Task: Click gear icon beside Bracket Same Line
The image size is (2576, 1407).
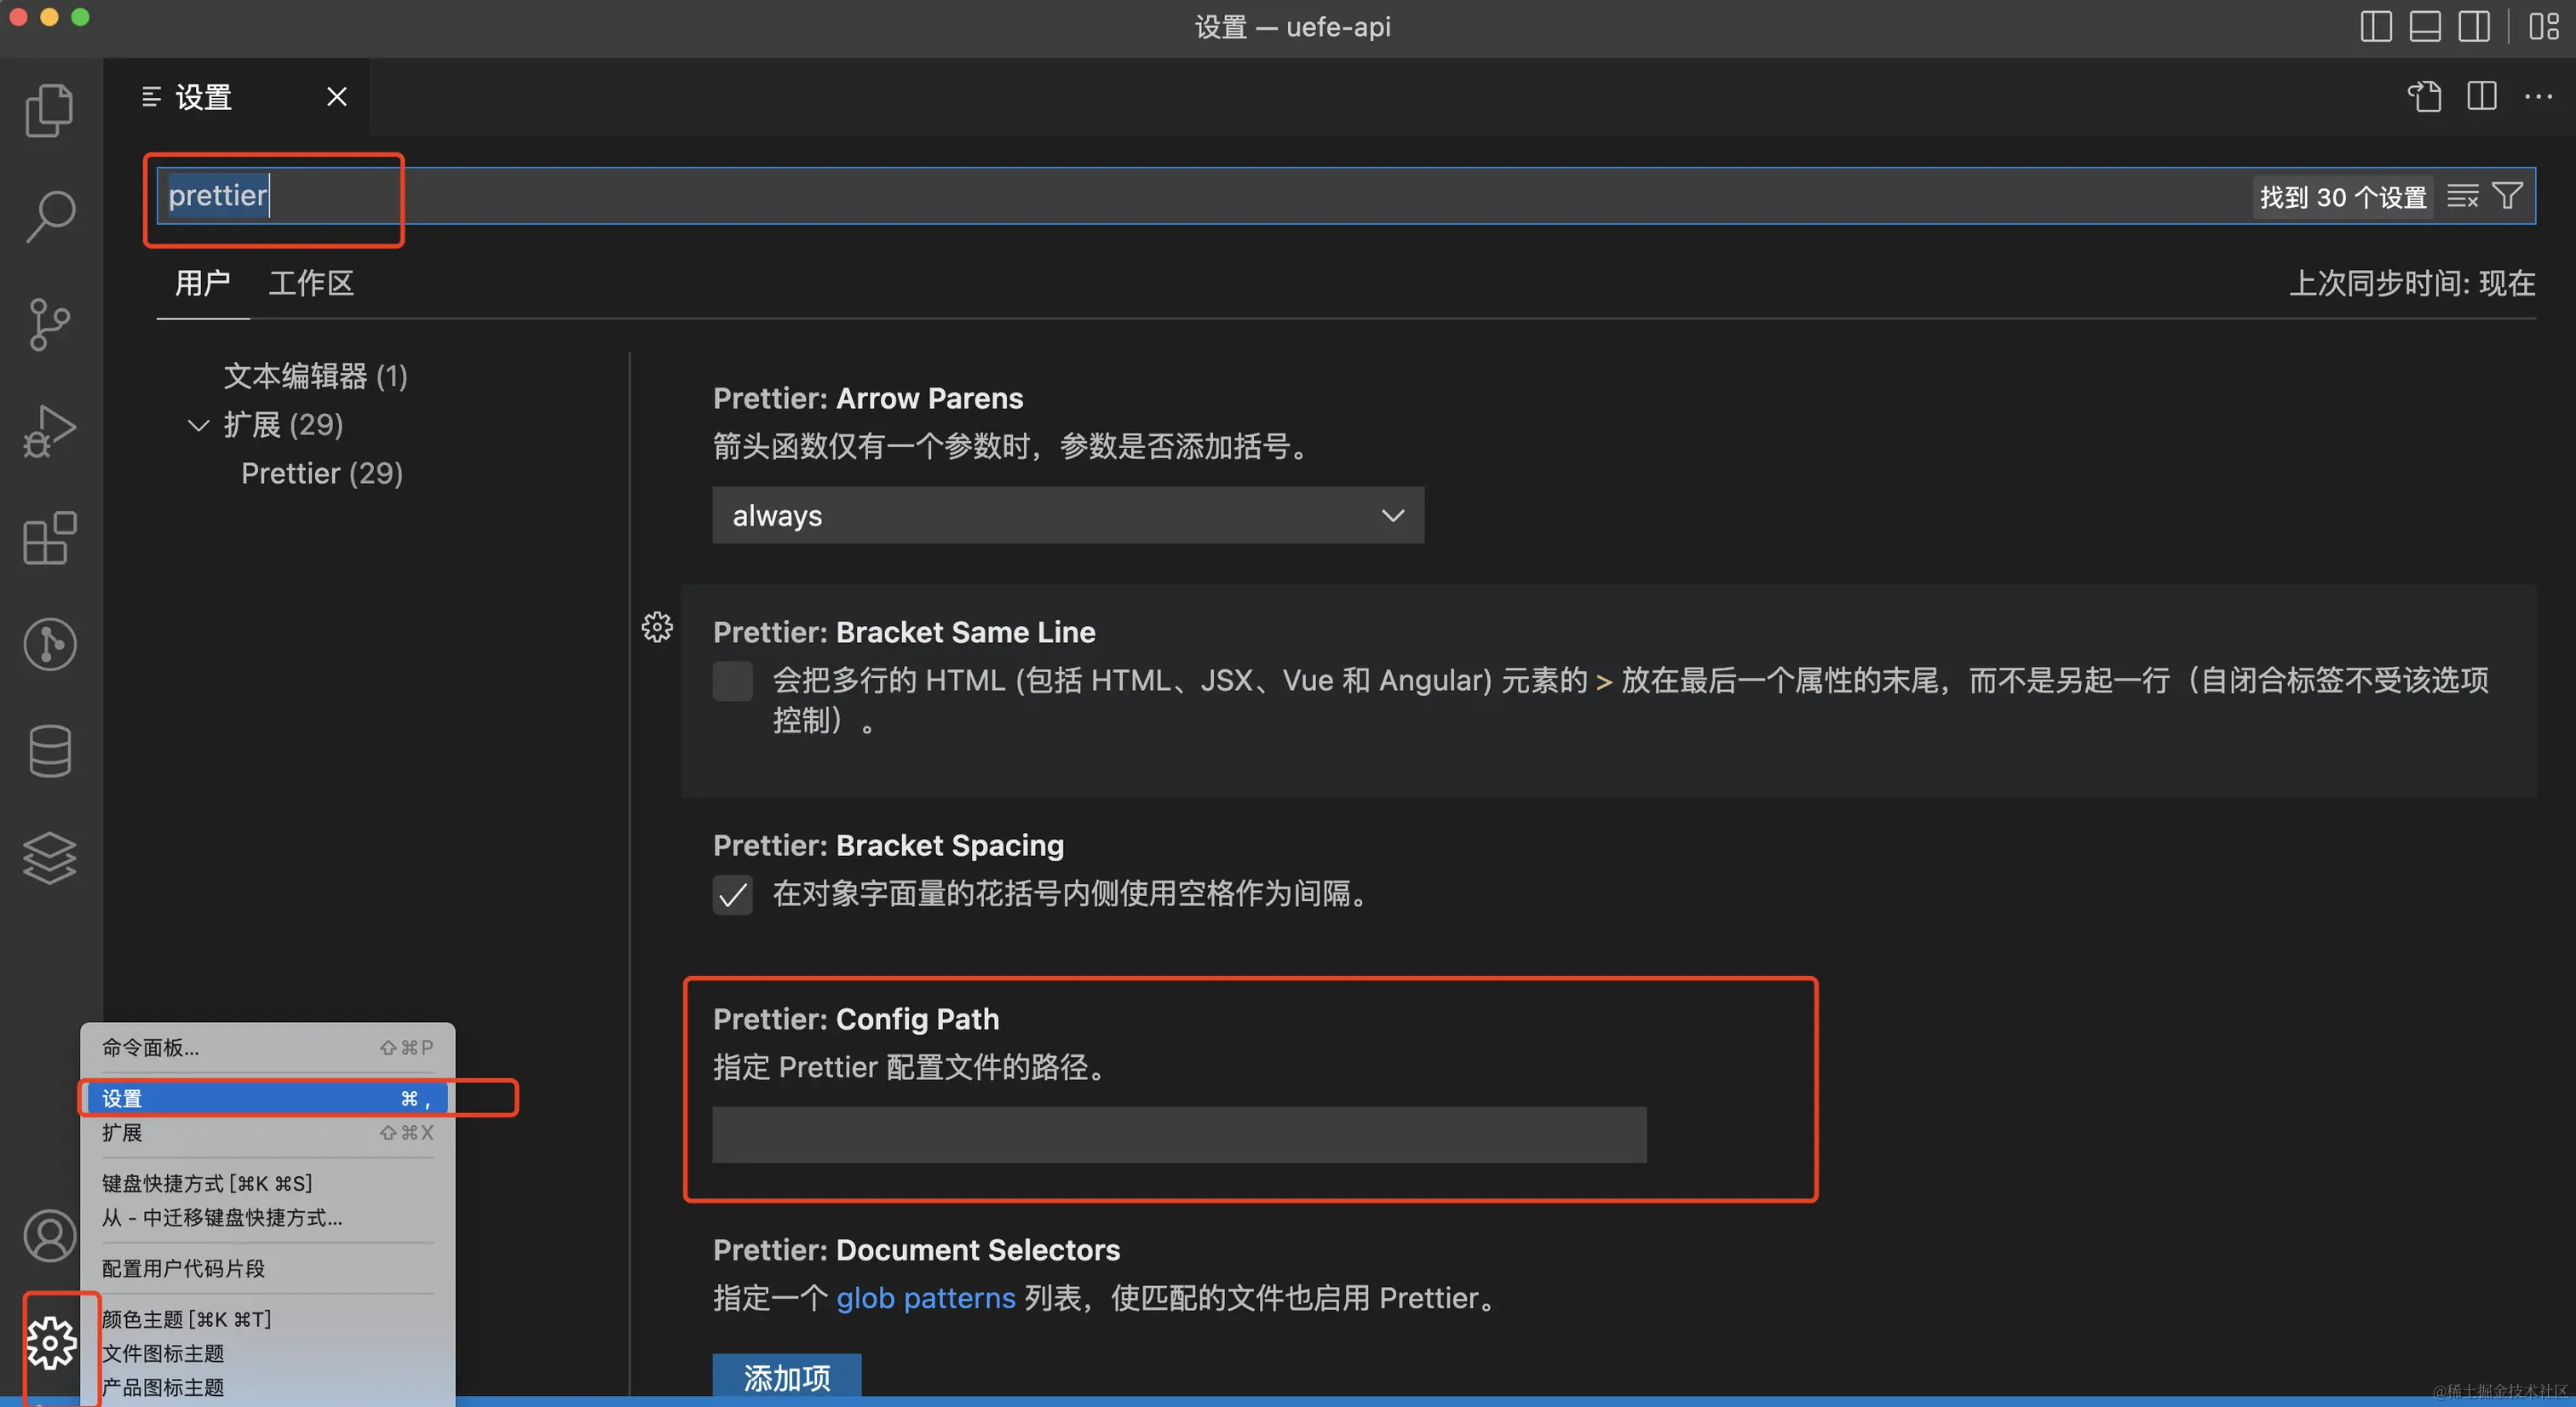Action: pyautogui.click(x=657, y=628)
